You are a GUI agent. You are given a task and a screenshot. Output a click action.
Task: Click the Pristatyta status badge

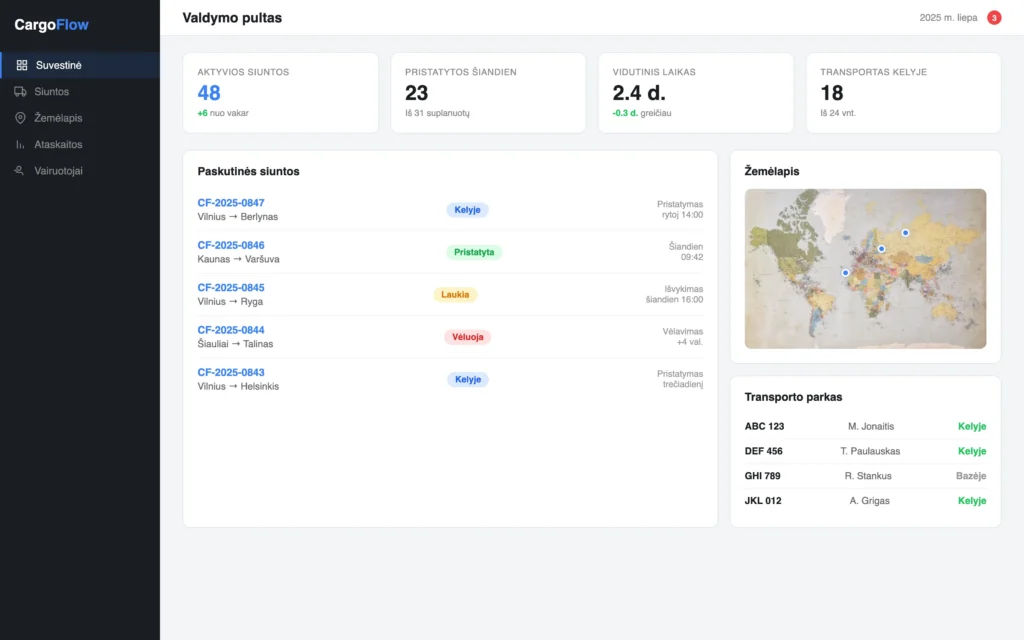point(474,252)
